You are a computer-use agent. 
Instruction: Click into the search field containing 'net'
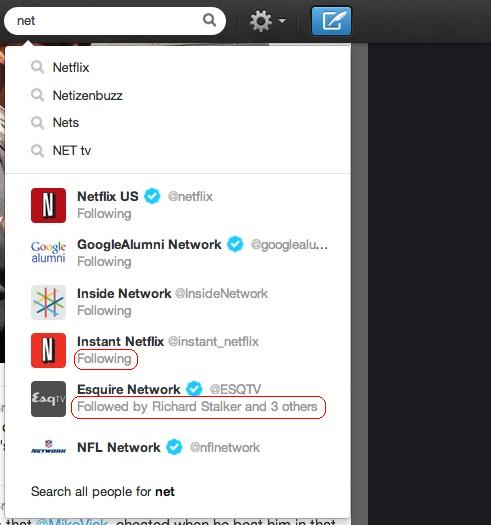(115, 21)
